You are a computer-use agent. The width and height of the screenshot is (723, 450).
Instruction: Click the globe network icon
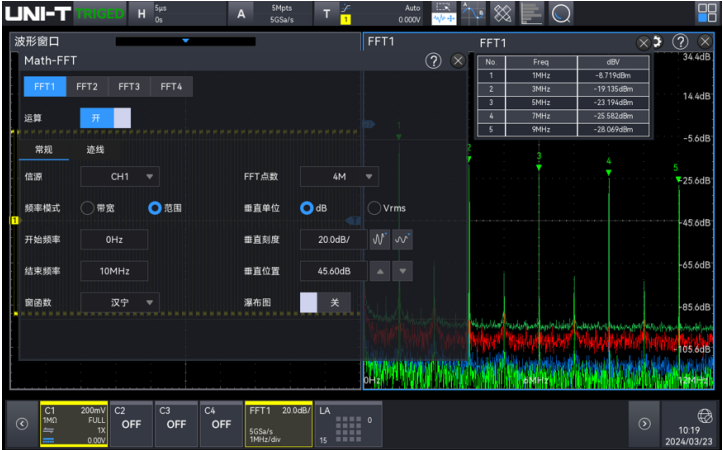(x=702, y=415)
